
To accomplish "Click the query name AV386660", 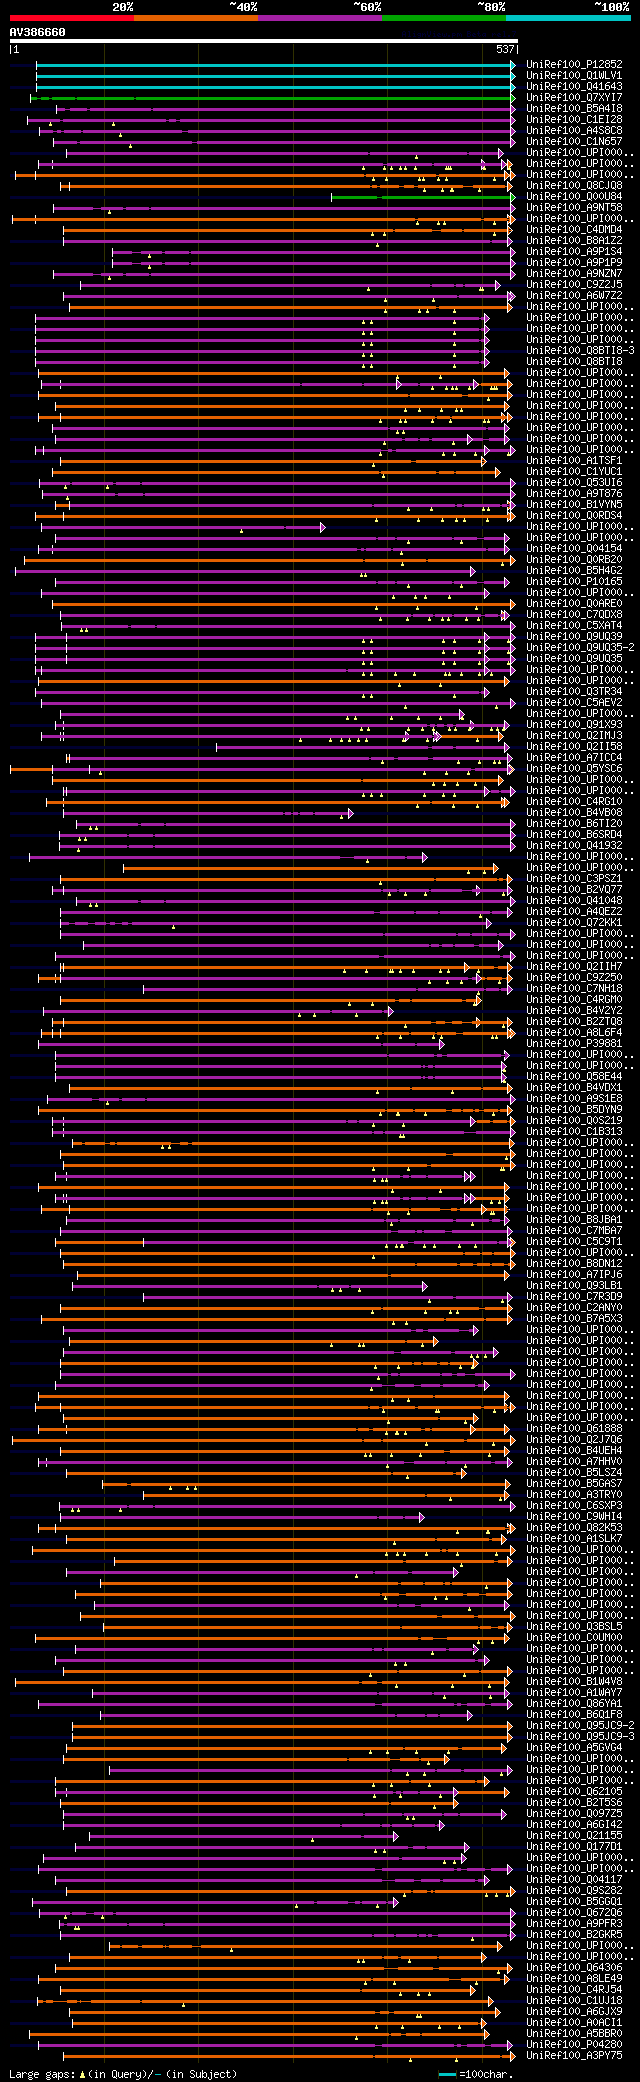I will pos(38,32).
